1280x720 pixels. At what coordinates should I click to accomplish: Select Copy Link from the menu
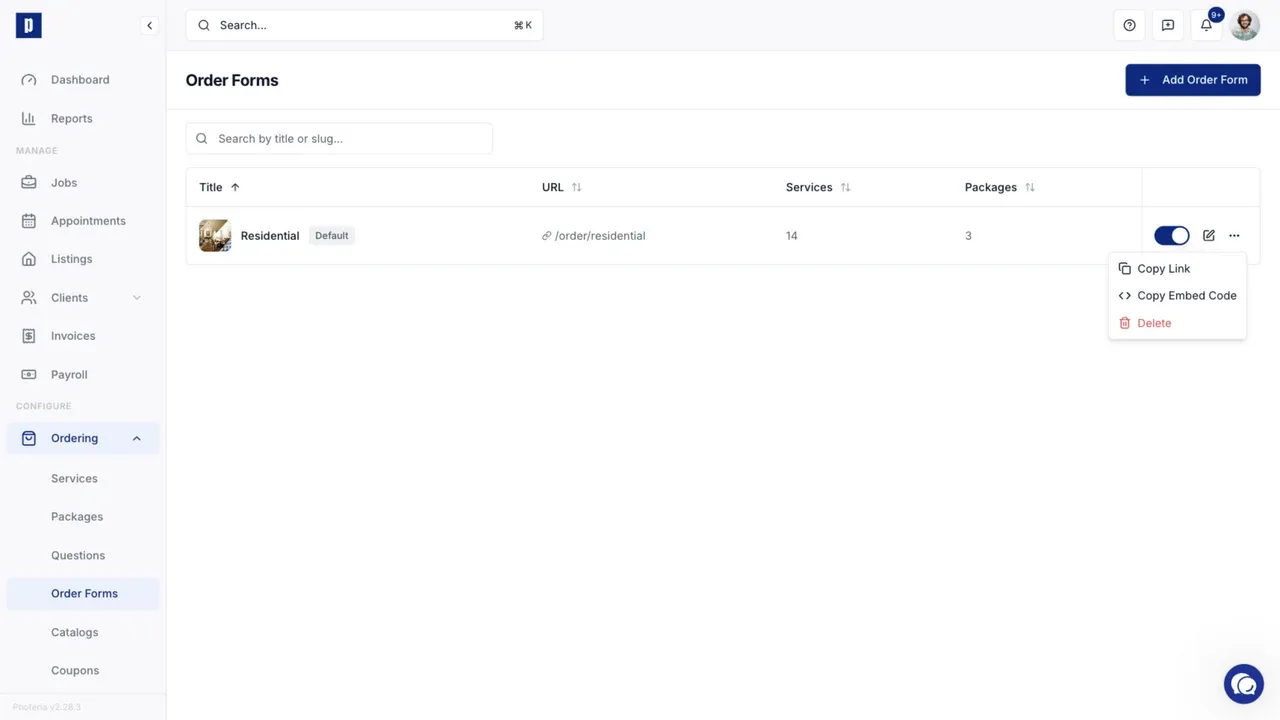tap(1177, 268)
